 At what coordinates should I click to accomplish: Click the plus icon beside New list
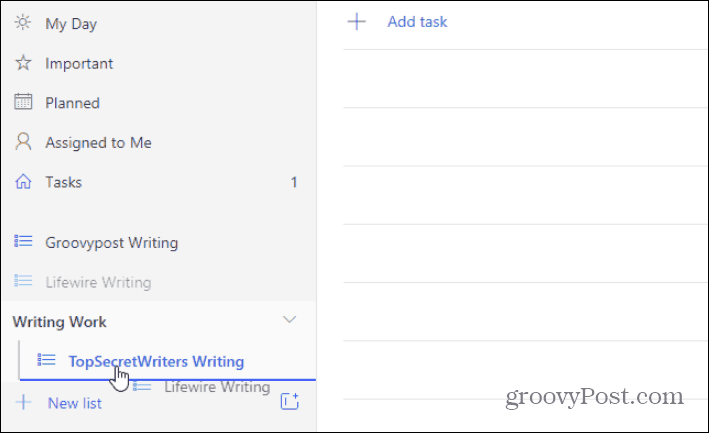tap(24, 402)
